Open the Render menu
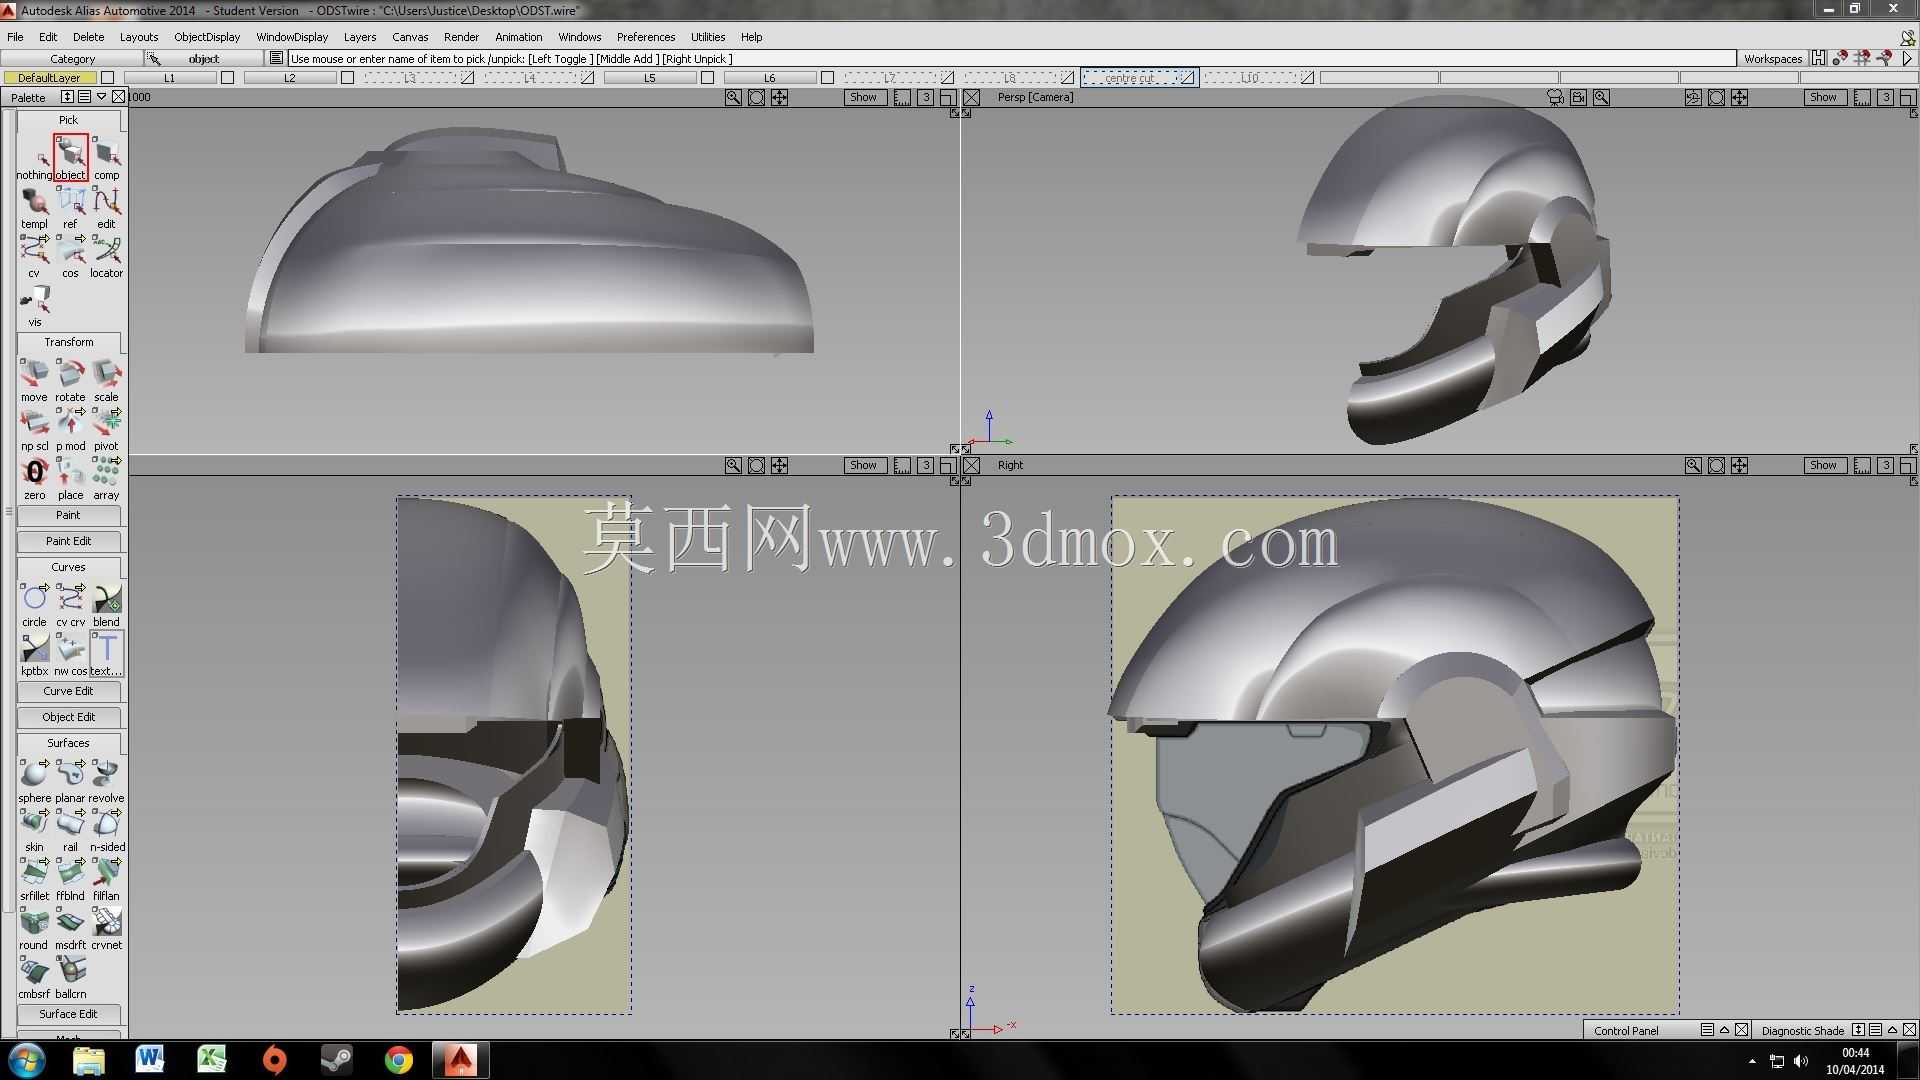Viewport: 1920px width, 1080px height. tap(461, 37)
